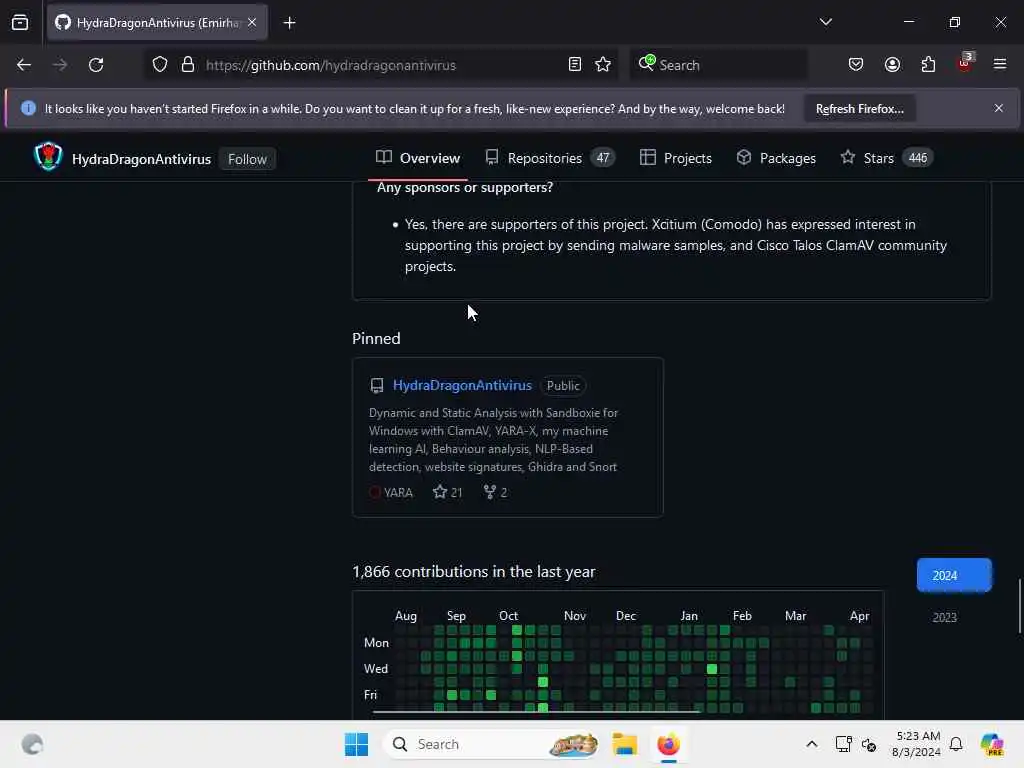Switch to the Packages tab

pos(776,158)
